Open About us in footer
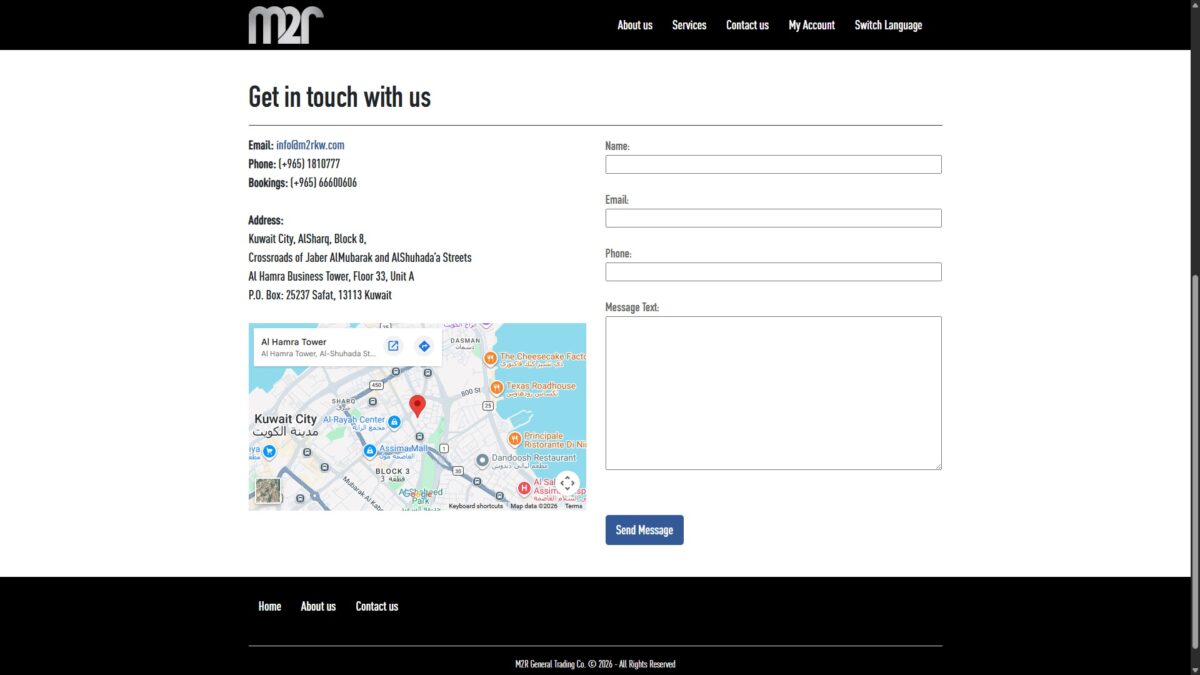 [318, 606]
